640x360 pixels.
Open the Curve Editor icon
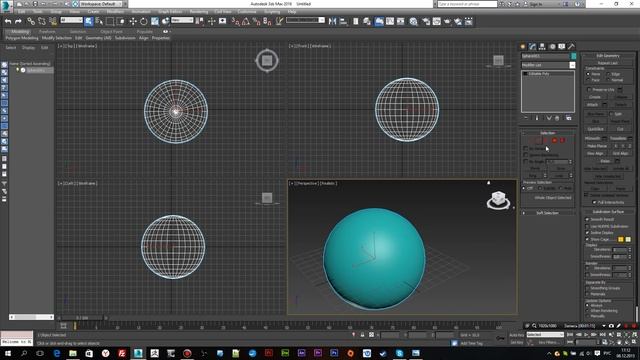click(x=390, y=21)
